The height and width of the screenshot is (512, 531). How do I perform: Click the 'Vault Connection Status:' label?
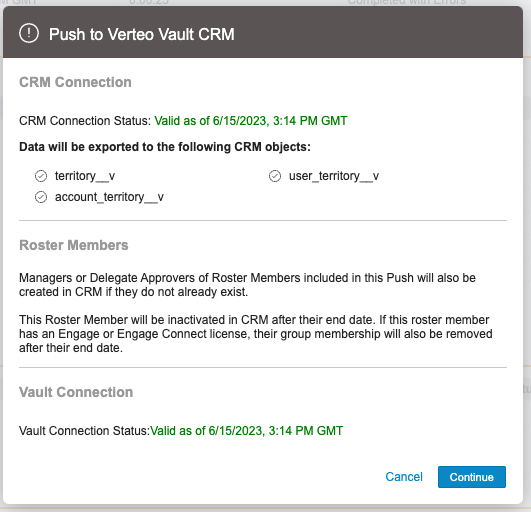pos(84,431)
